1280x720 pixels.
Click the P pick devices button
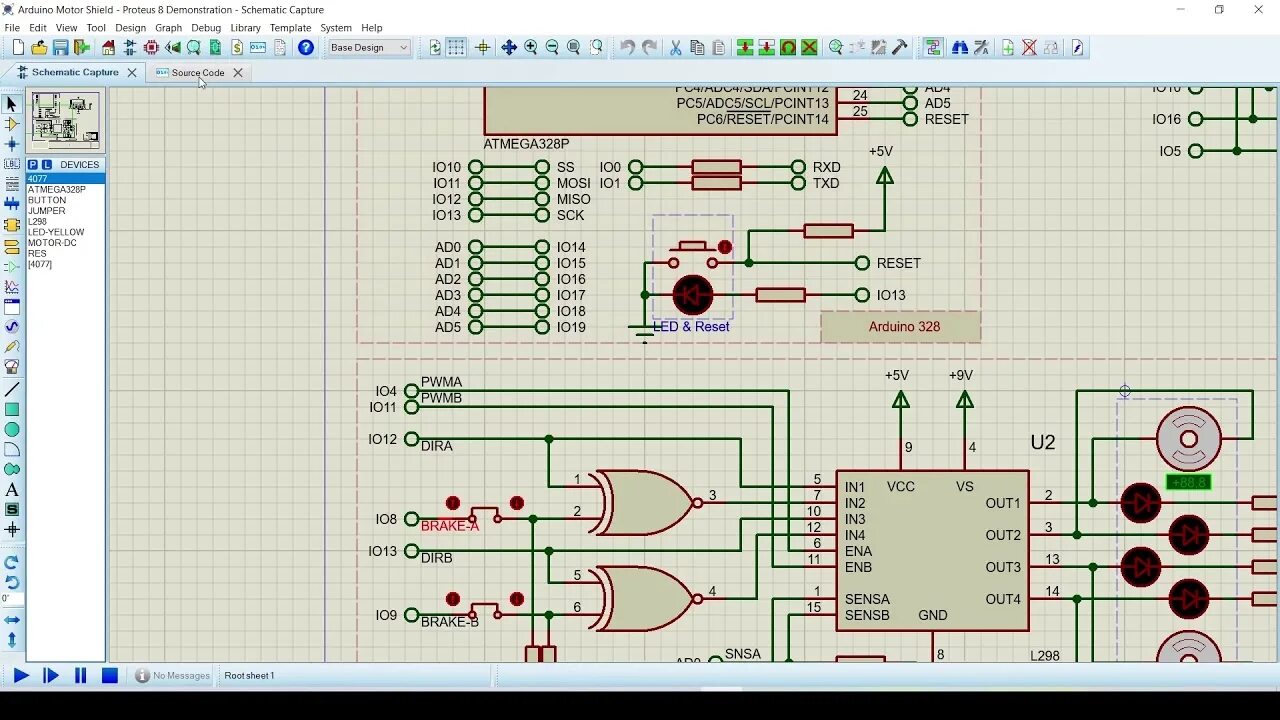(x=33, y=165)
